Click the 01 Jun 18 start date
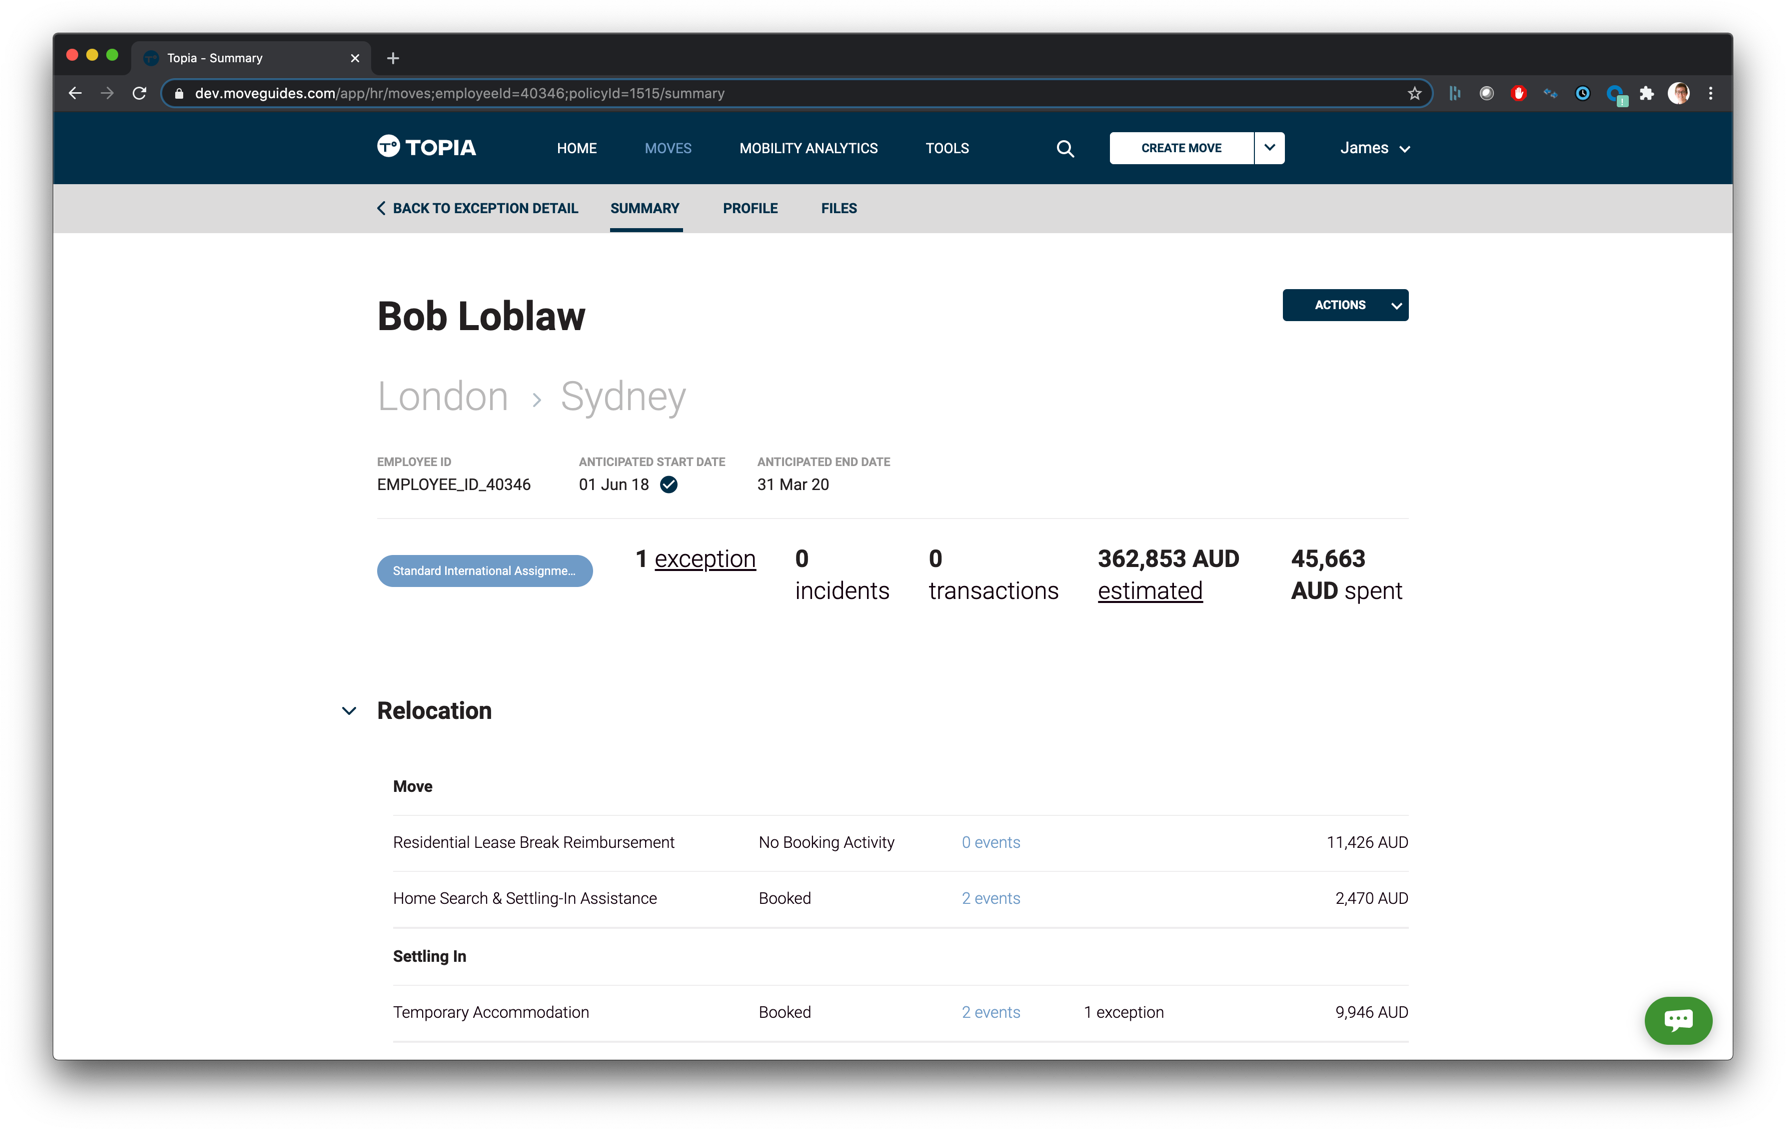 pos(614,485)
